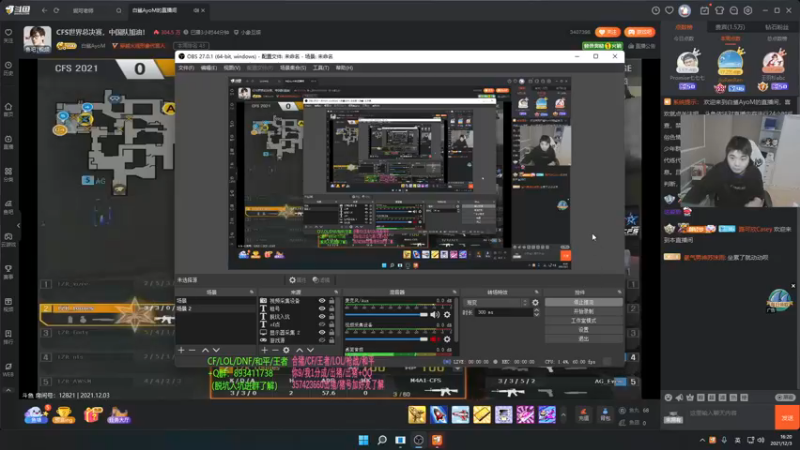The height and width of the screenshot is (450, 800).
Task: Move selected scene up in scenes list
Action: (205, 350)
